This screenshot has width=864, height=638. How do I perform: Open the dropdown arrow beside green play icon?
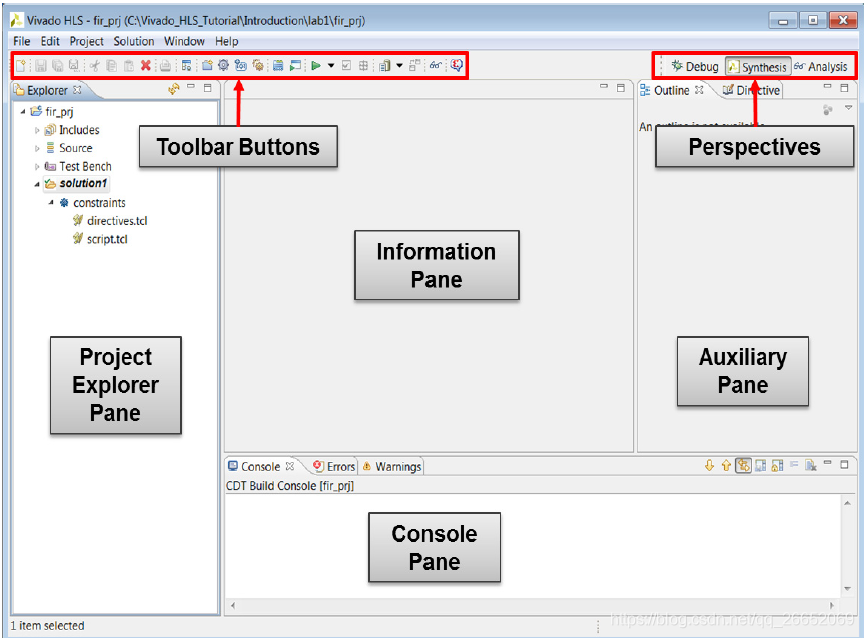[331, 66]
